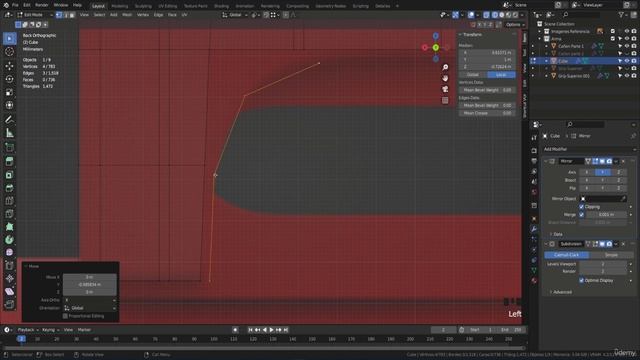This screenshot has width=640, height=360.
Task: Collapse the Arma collection in outliner
Action: pyautogui.click(x=540, y=39)
